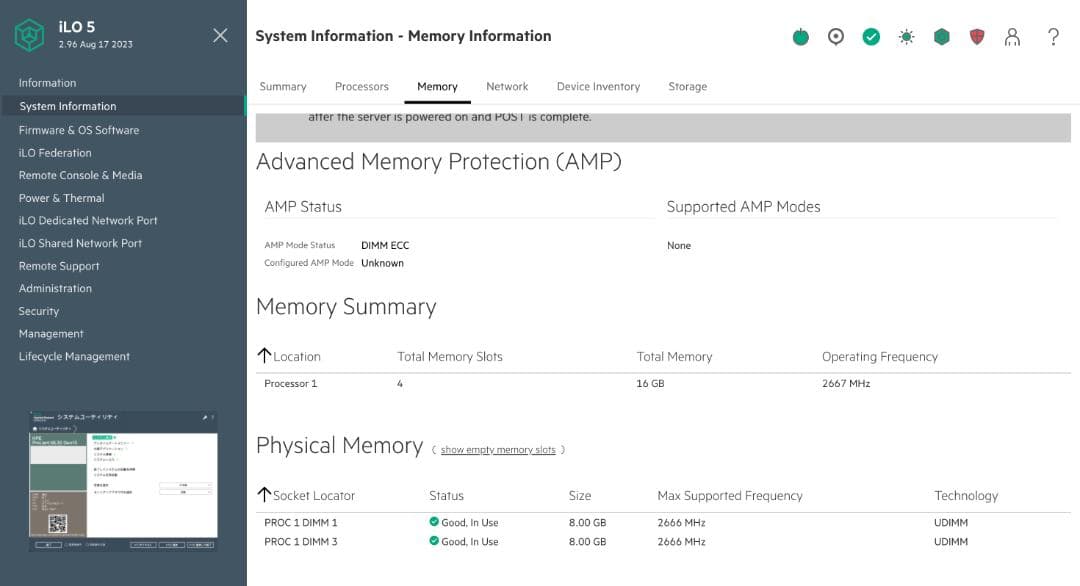1080x586 pixels.
Task: Toggle the UID indicator light
Action: coord(836,36)
